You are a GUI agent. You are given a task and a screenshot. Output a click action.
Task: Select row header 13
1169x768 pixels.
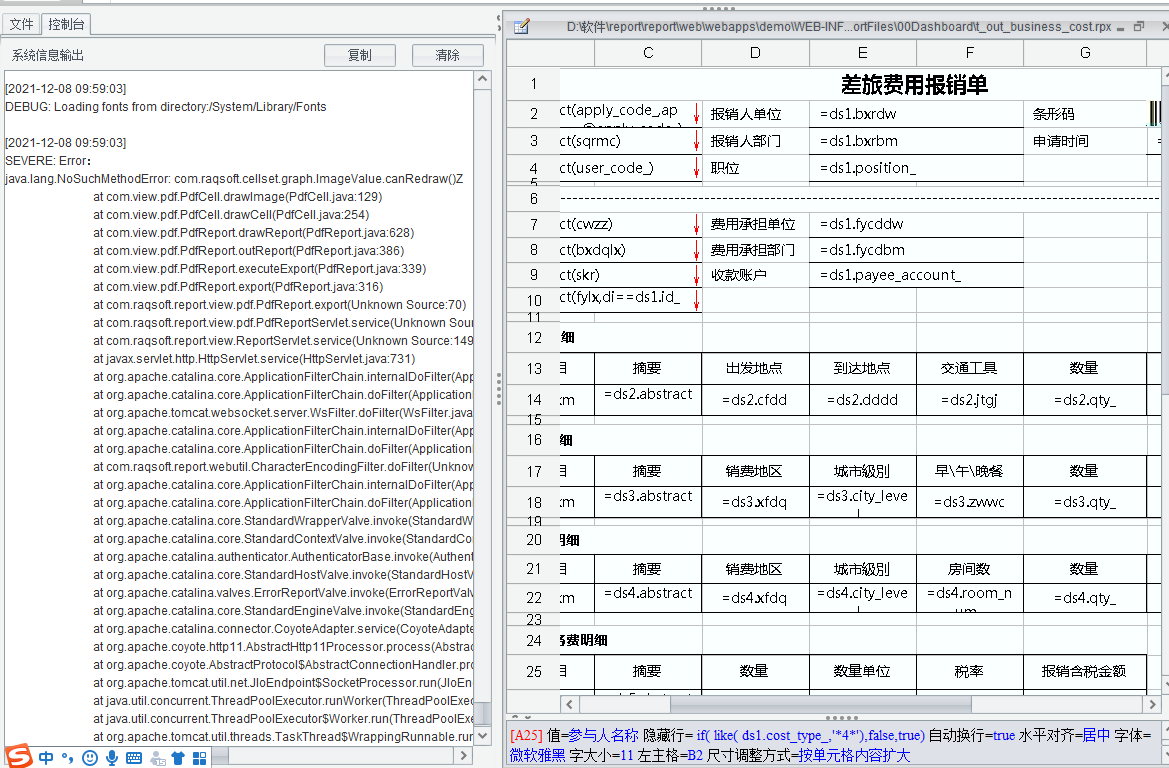tap(533, 369)
